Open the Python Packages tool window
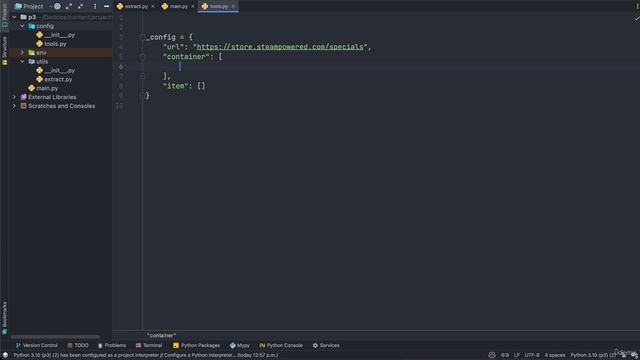 click(196, 345)
